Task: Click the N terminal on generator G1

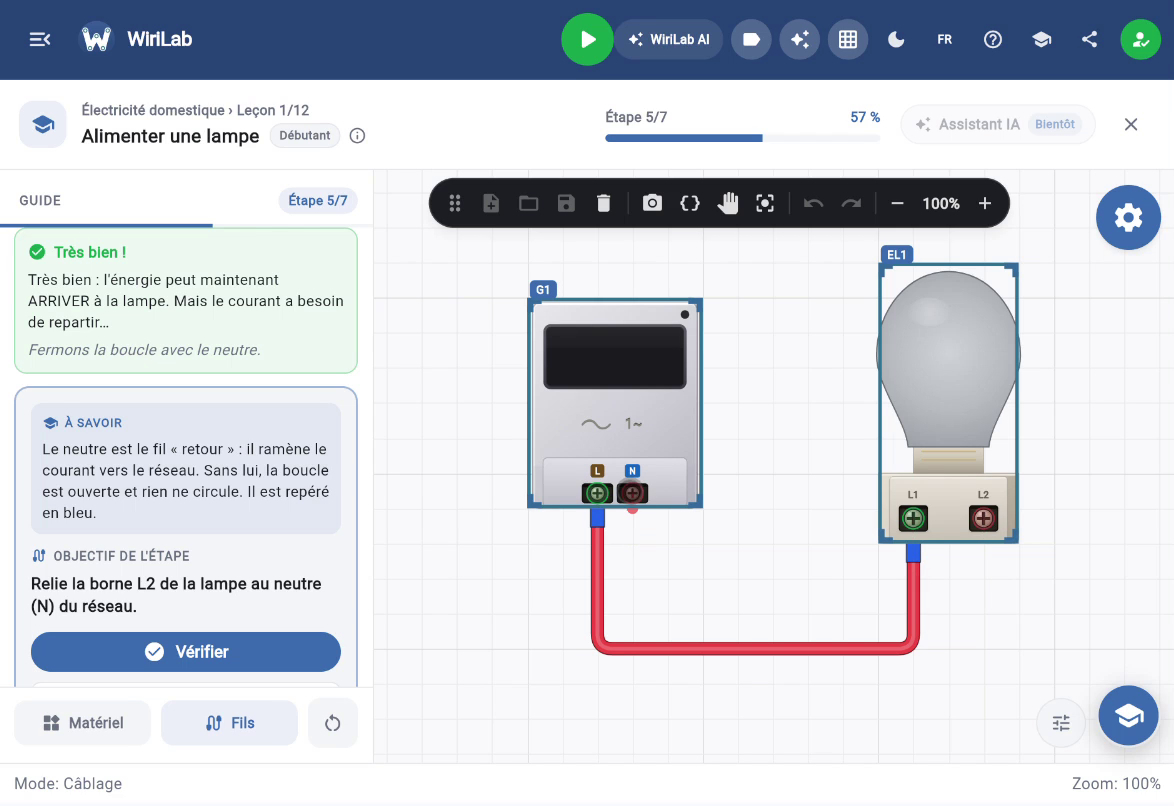Action: [x=633, y=493]
